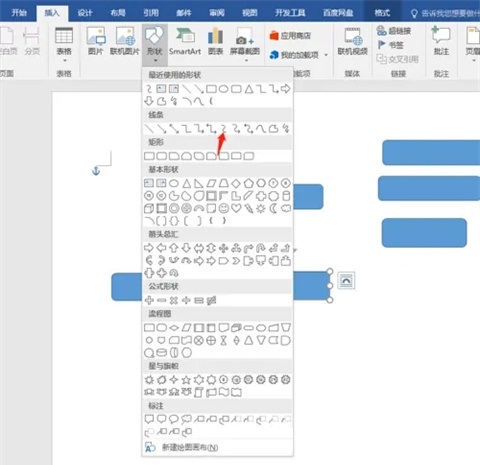The image size is (480, 465).
Task: Switch to the 设计 tab
Action: point(85,13)
